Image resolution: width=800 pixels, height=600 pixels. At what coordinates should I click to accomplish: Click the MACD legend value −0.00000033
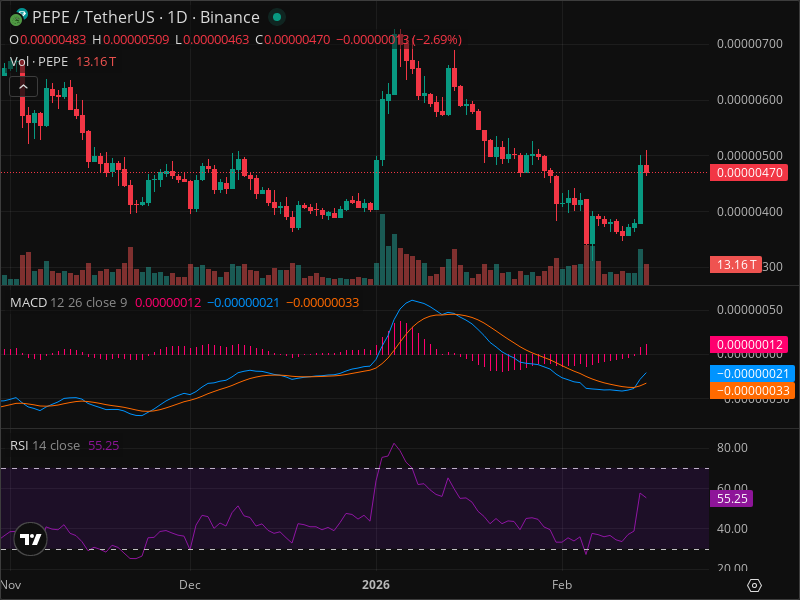(x=322, y=303)
